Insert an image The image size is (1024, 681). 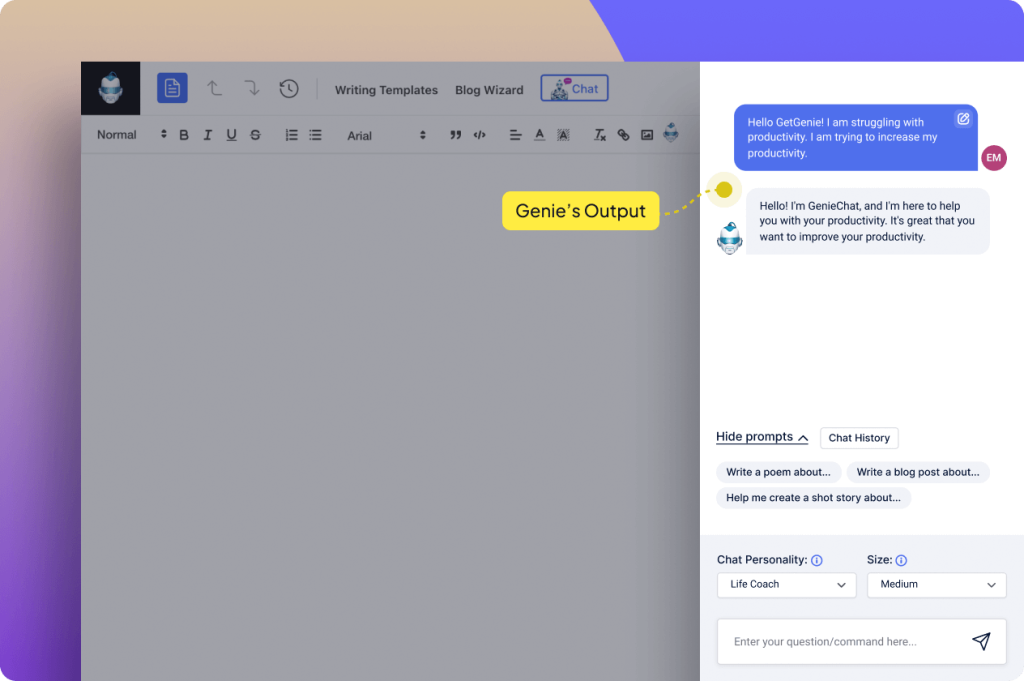[647, 135]
